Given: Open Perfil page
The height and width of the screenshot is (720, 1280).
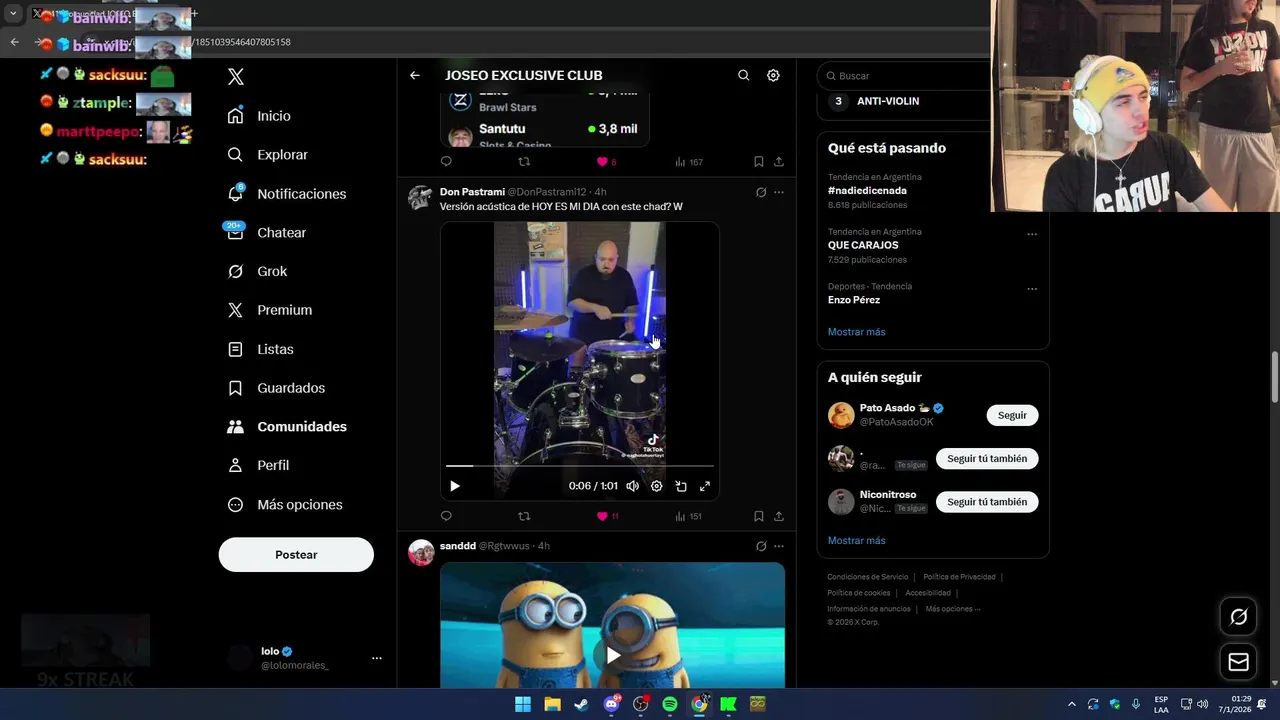Looking at the screenshot, I should point(259,465).
